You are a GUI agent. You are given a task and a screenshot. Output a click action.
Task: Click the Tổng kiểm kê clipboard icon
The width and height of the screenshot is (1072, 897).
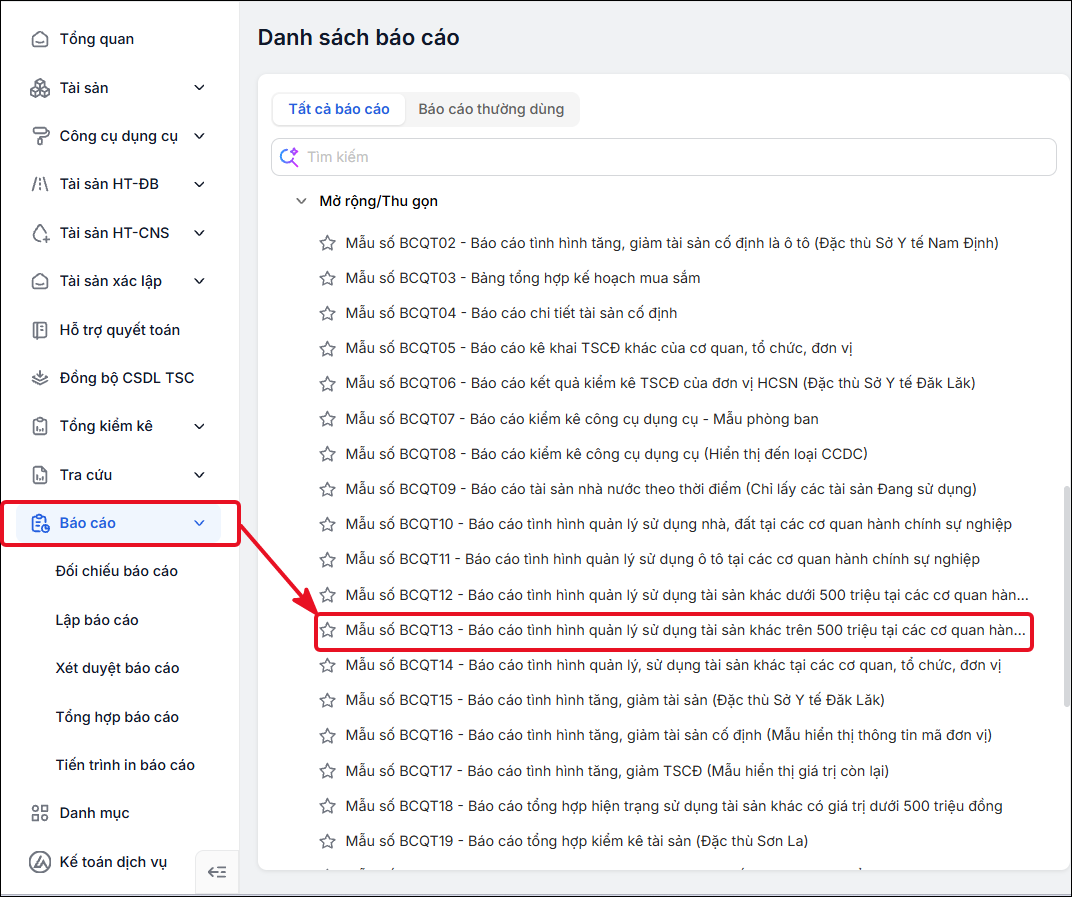pyautogui.click(x=40, y=427)
